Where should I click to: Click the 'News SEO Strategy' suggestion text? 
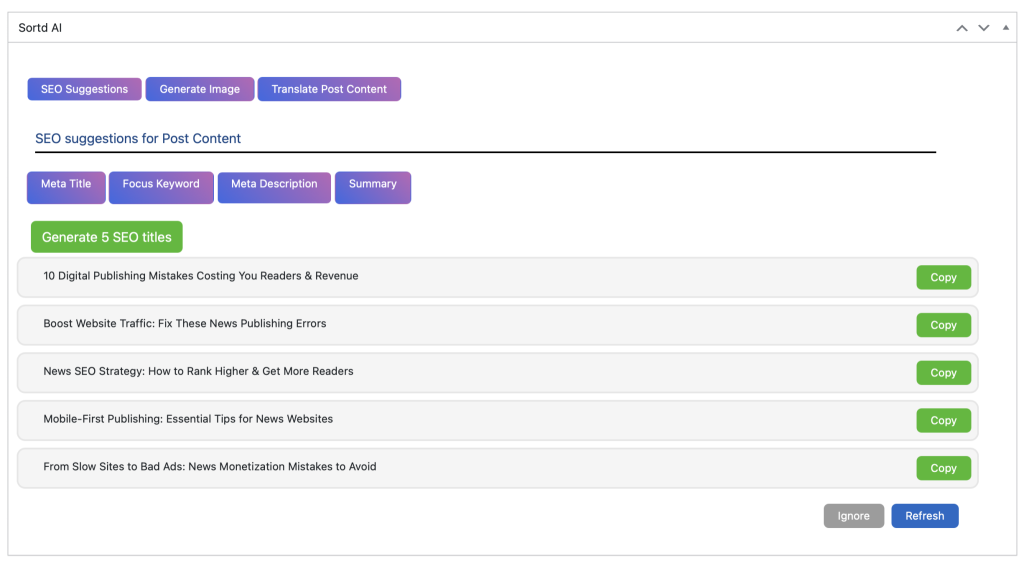[198, 371]
